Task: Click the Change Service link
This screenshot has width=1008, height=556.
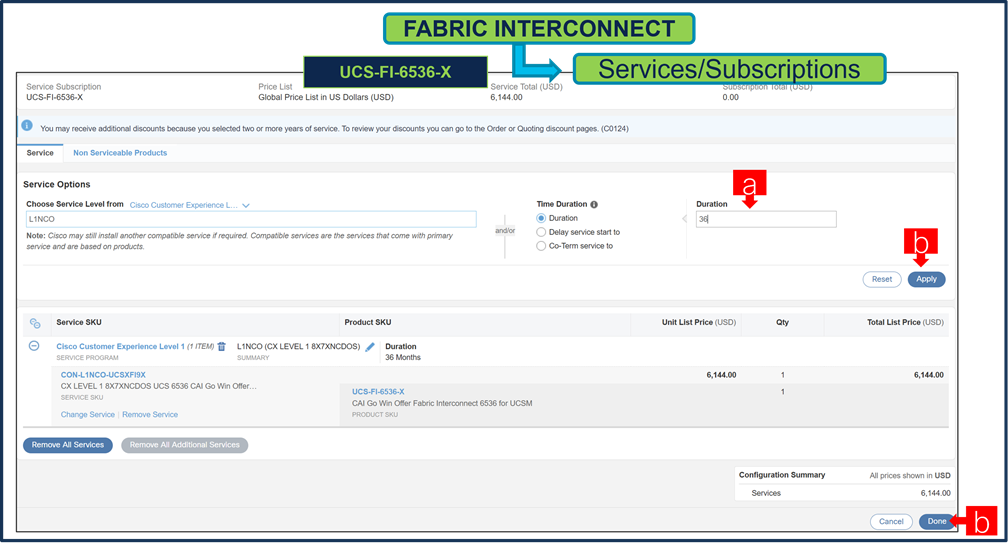Action: pyautogui.click(x=87, y=415)
